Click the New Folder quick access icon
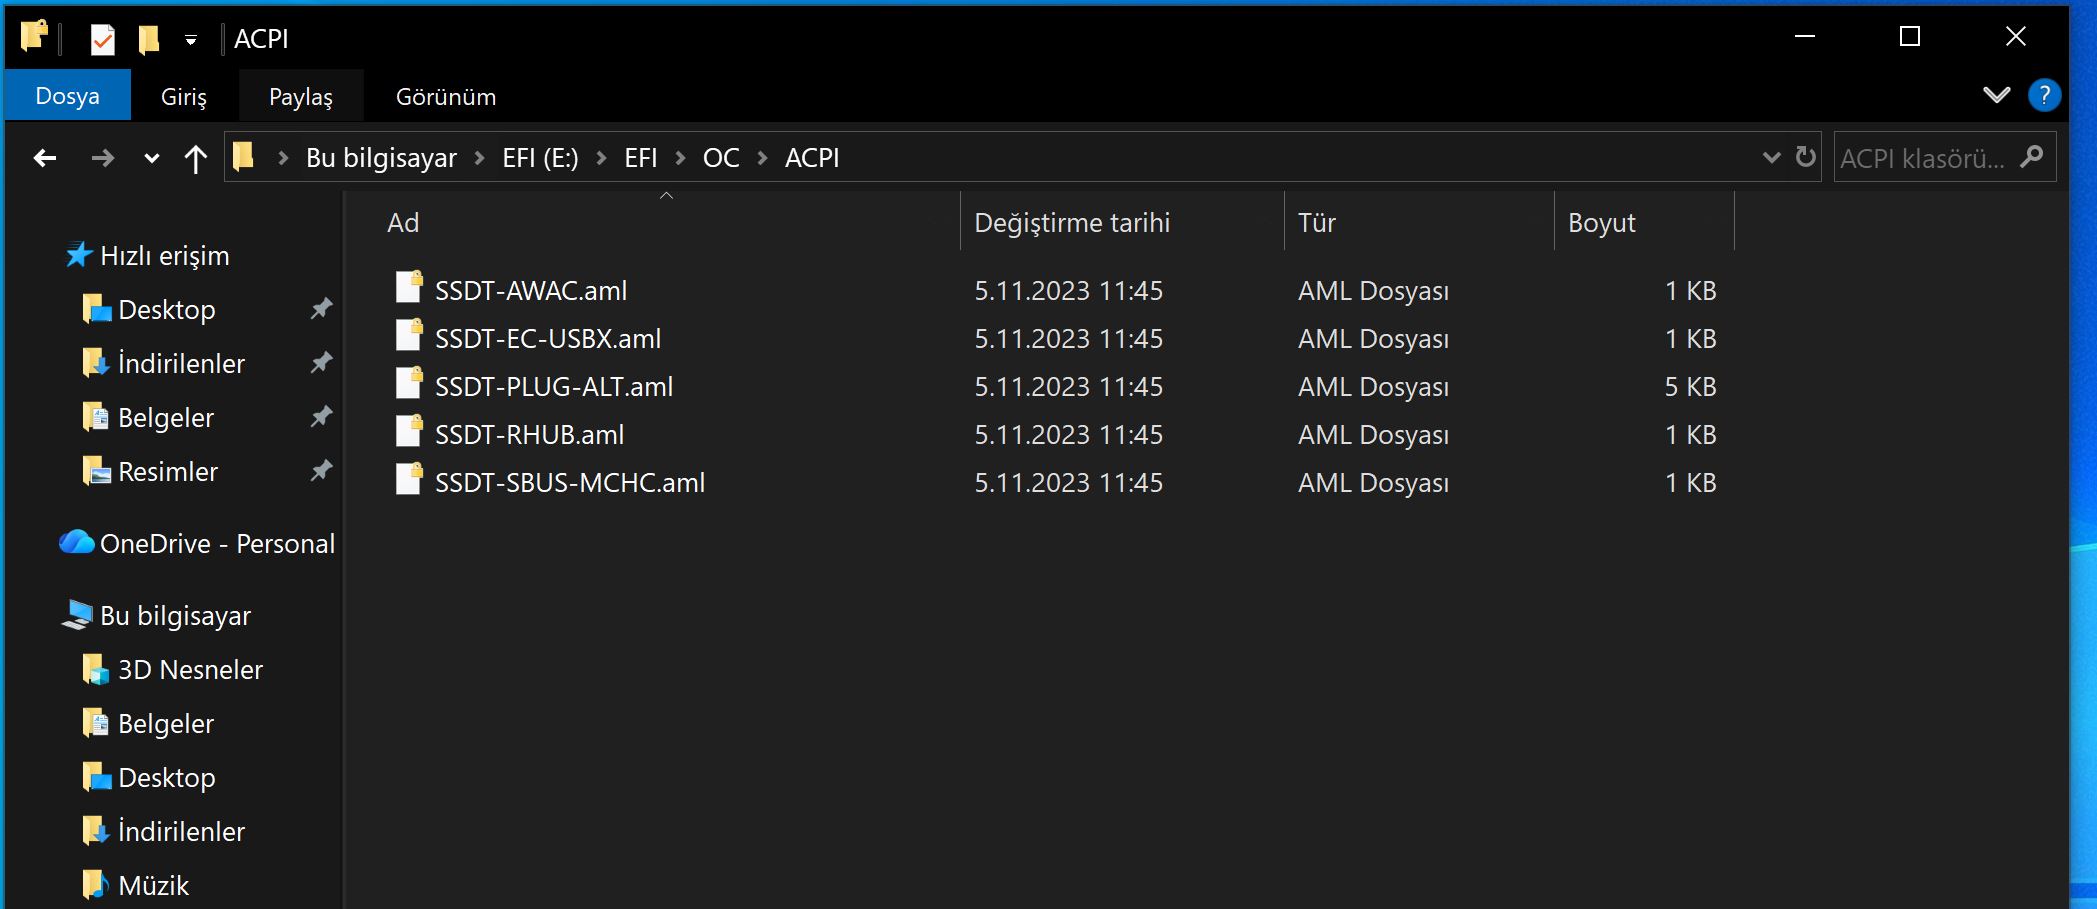 click(149, 39)
